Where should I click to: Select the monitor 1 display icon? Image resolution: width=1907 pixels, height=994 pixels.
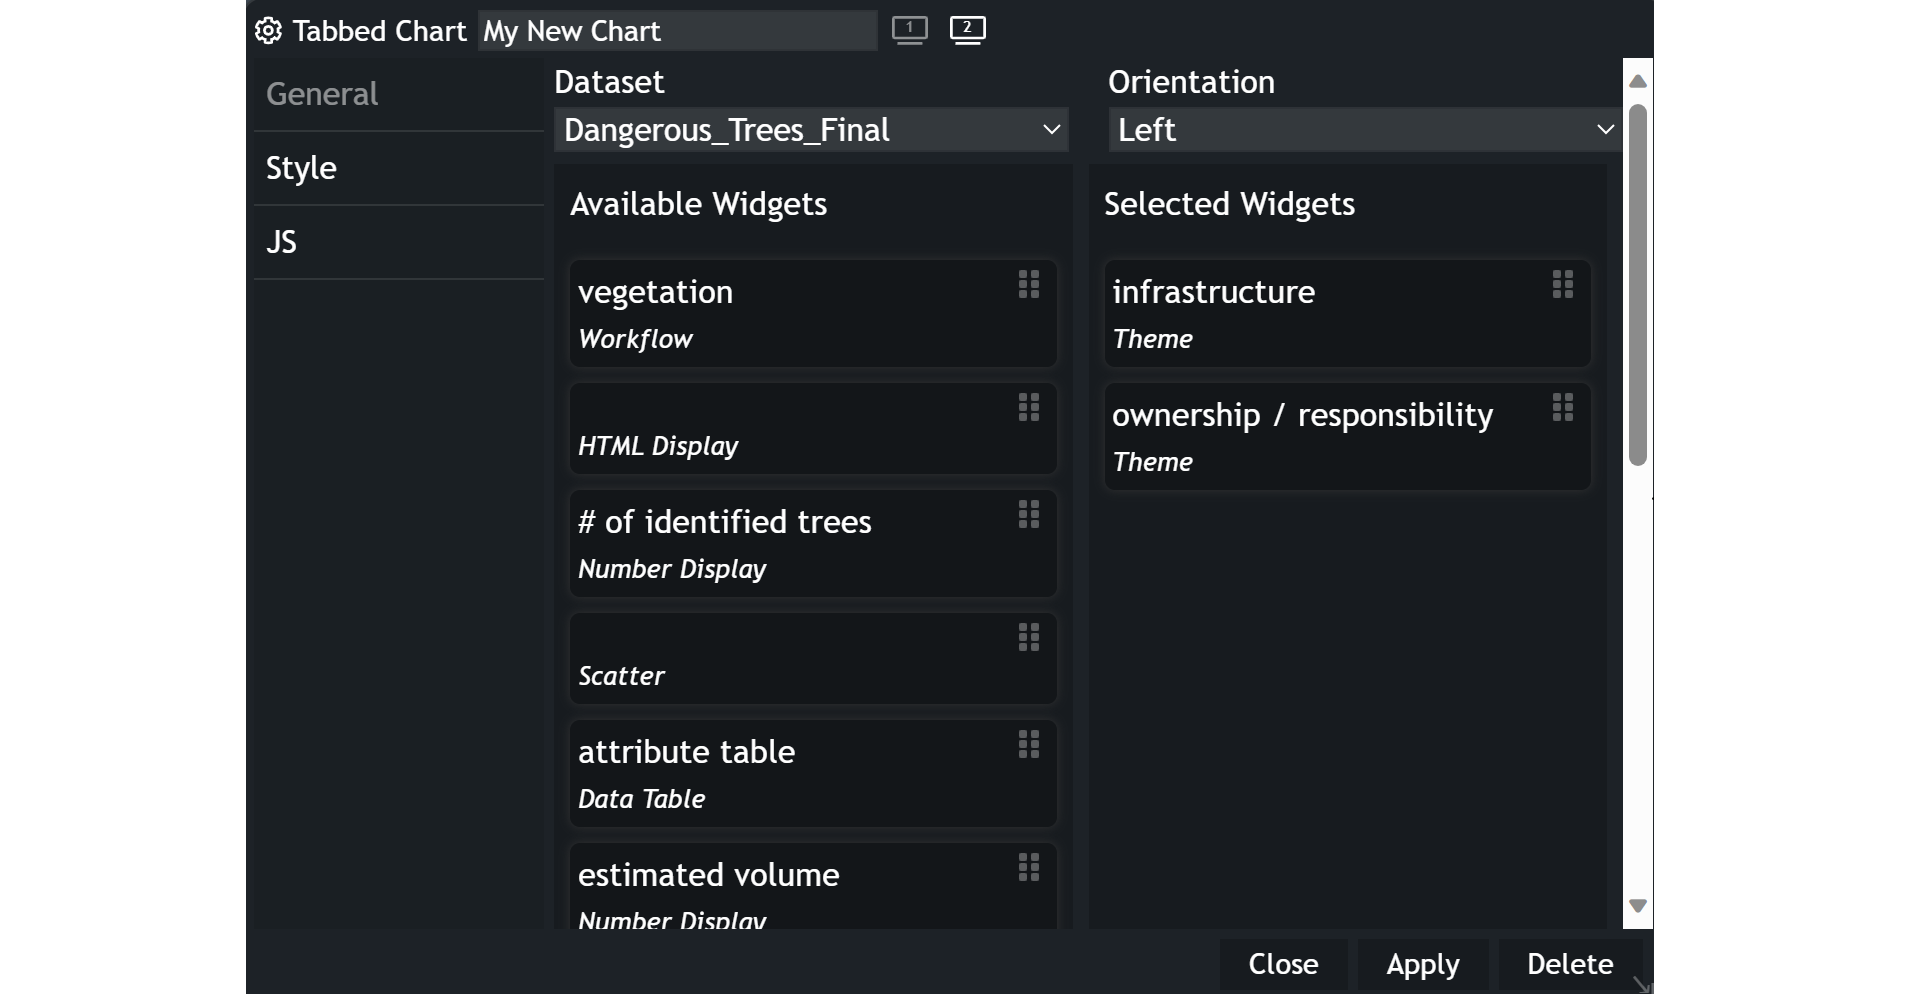pos(909,30)
